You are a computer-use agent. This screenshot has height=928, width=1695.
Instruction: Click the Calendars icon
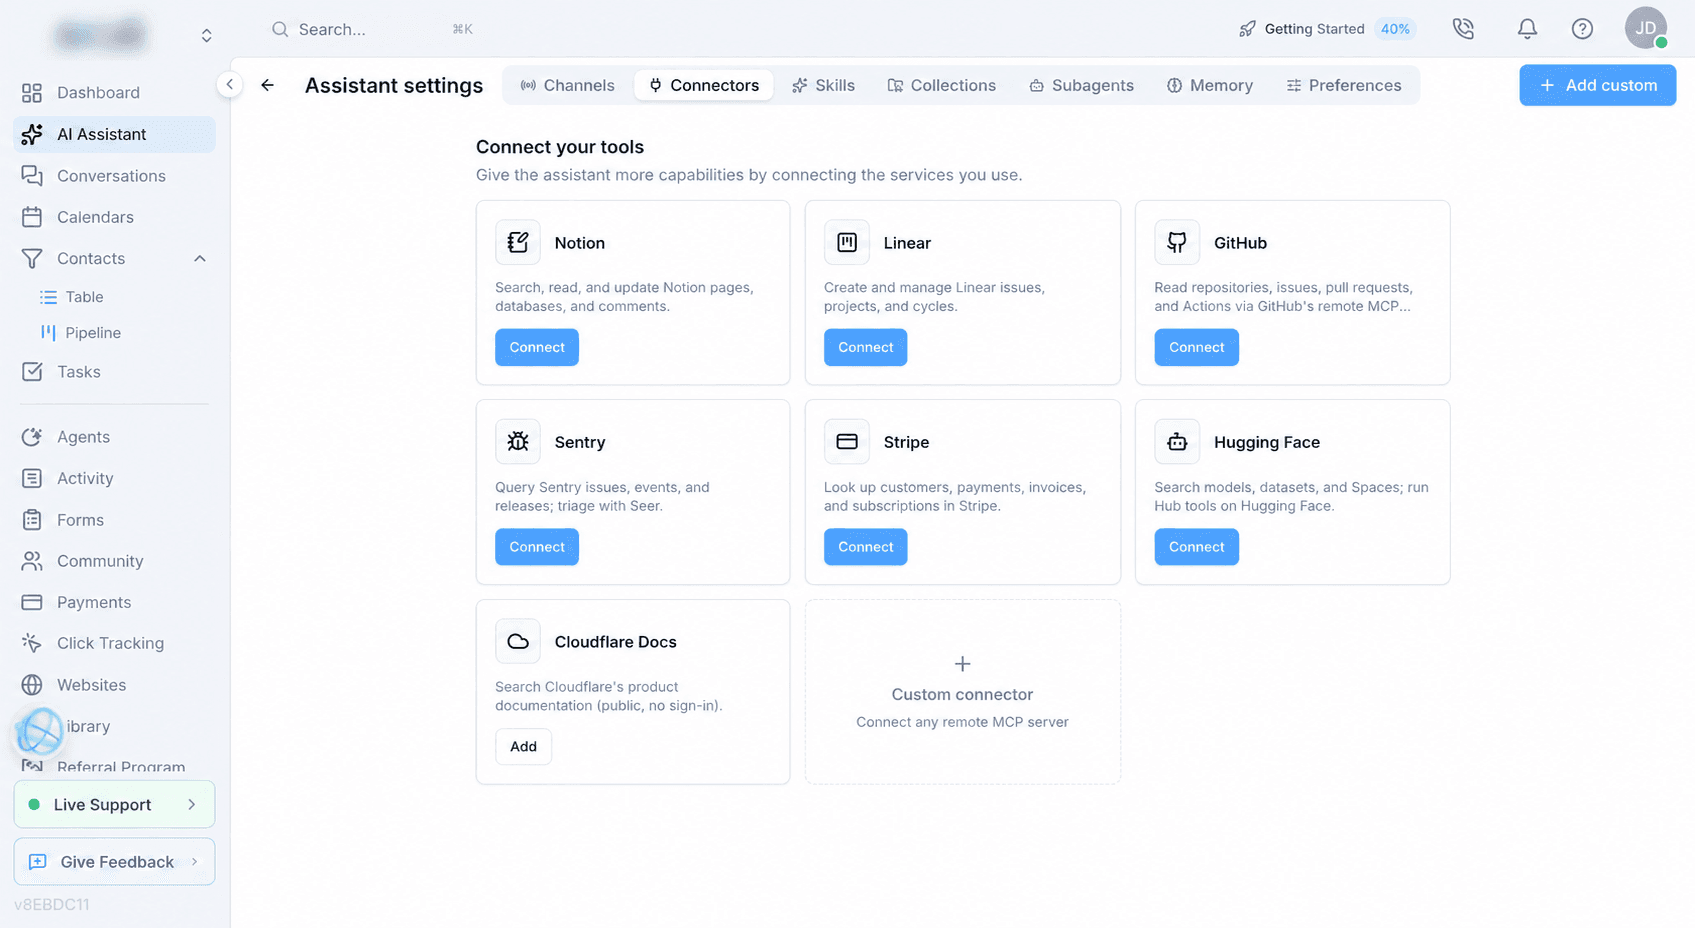click(32, 217)
